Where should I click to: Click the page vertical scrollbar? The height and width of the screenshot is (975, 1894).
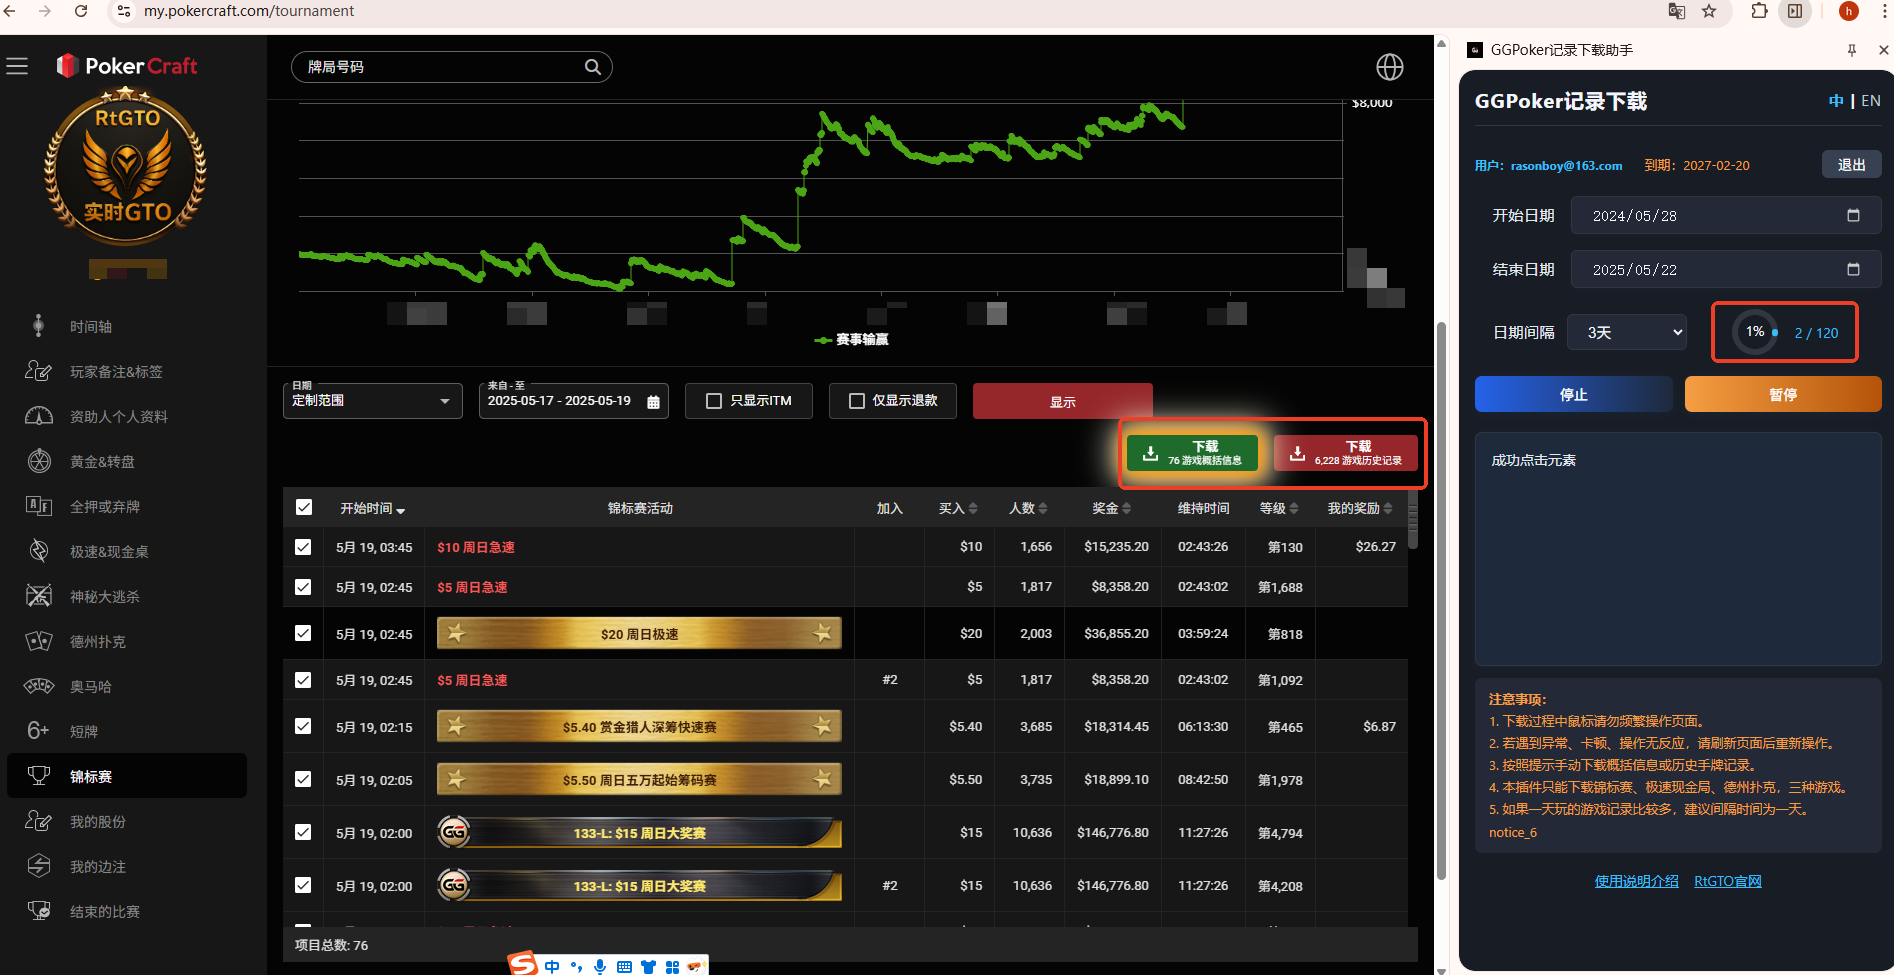pos(1441,600)
